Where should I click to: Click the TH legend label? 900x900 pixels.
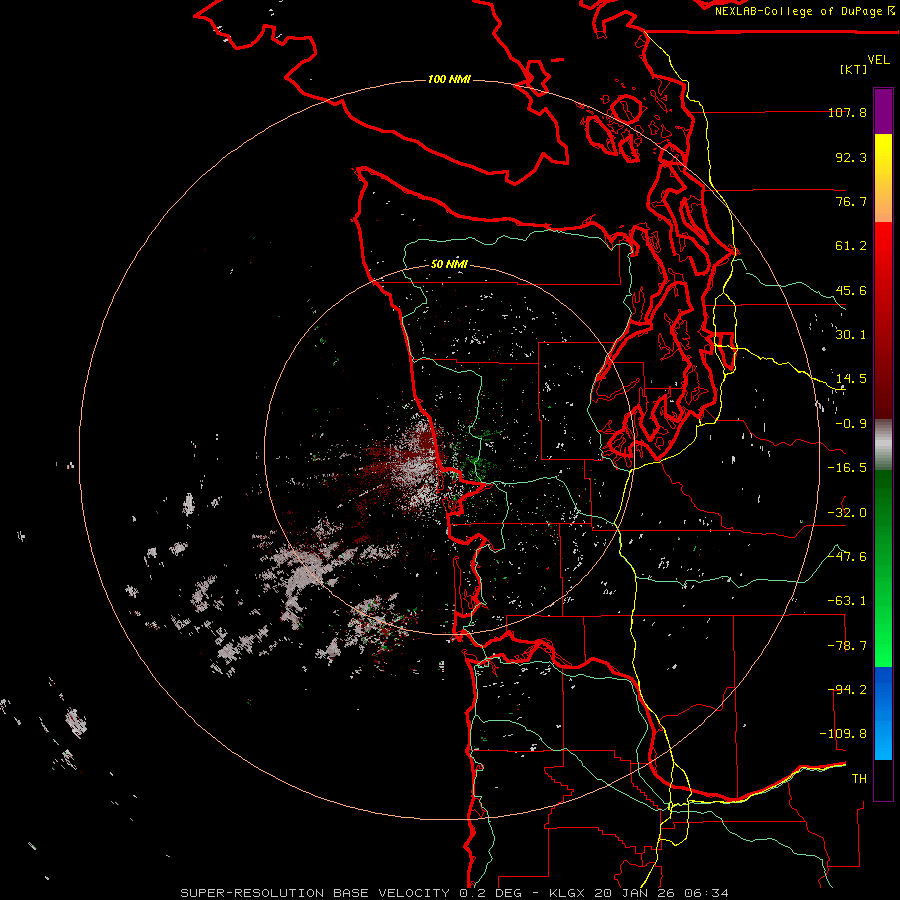tap(859, 779)
